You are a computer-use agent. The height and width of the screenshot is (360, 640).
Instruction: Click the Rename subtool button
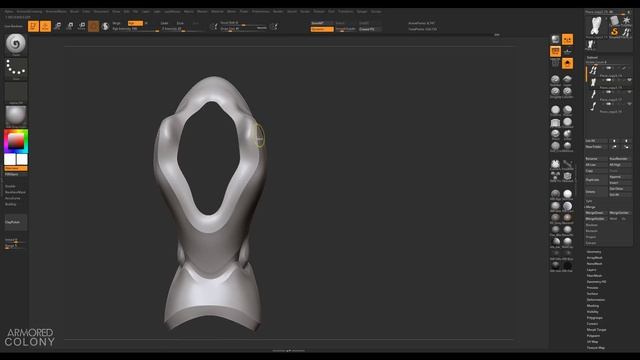pos(596,159)
